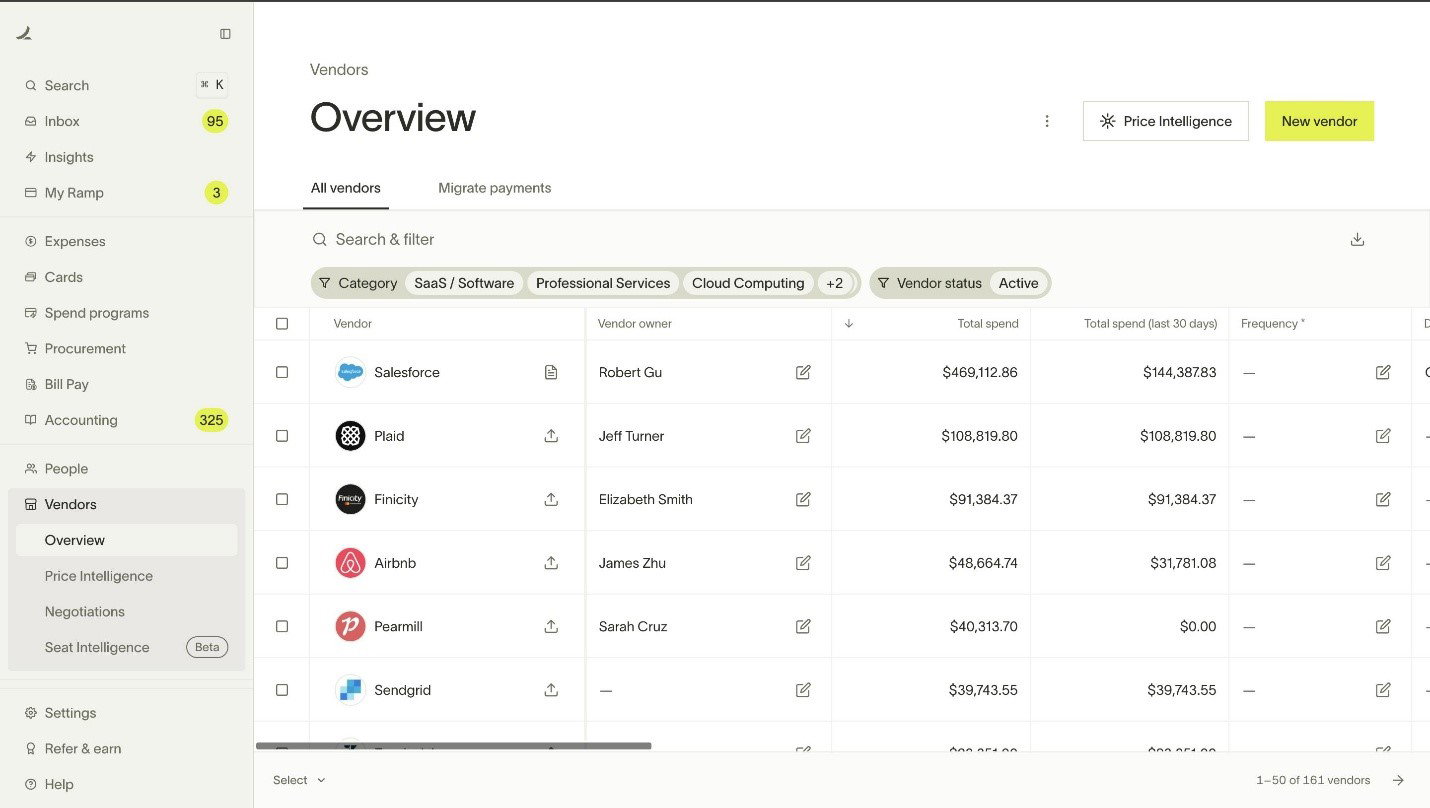Check the checkbox on the Airbnb row
The width and height of the screenshot is (1430, 808).
pos(282,562)
